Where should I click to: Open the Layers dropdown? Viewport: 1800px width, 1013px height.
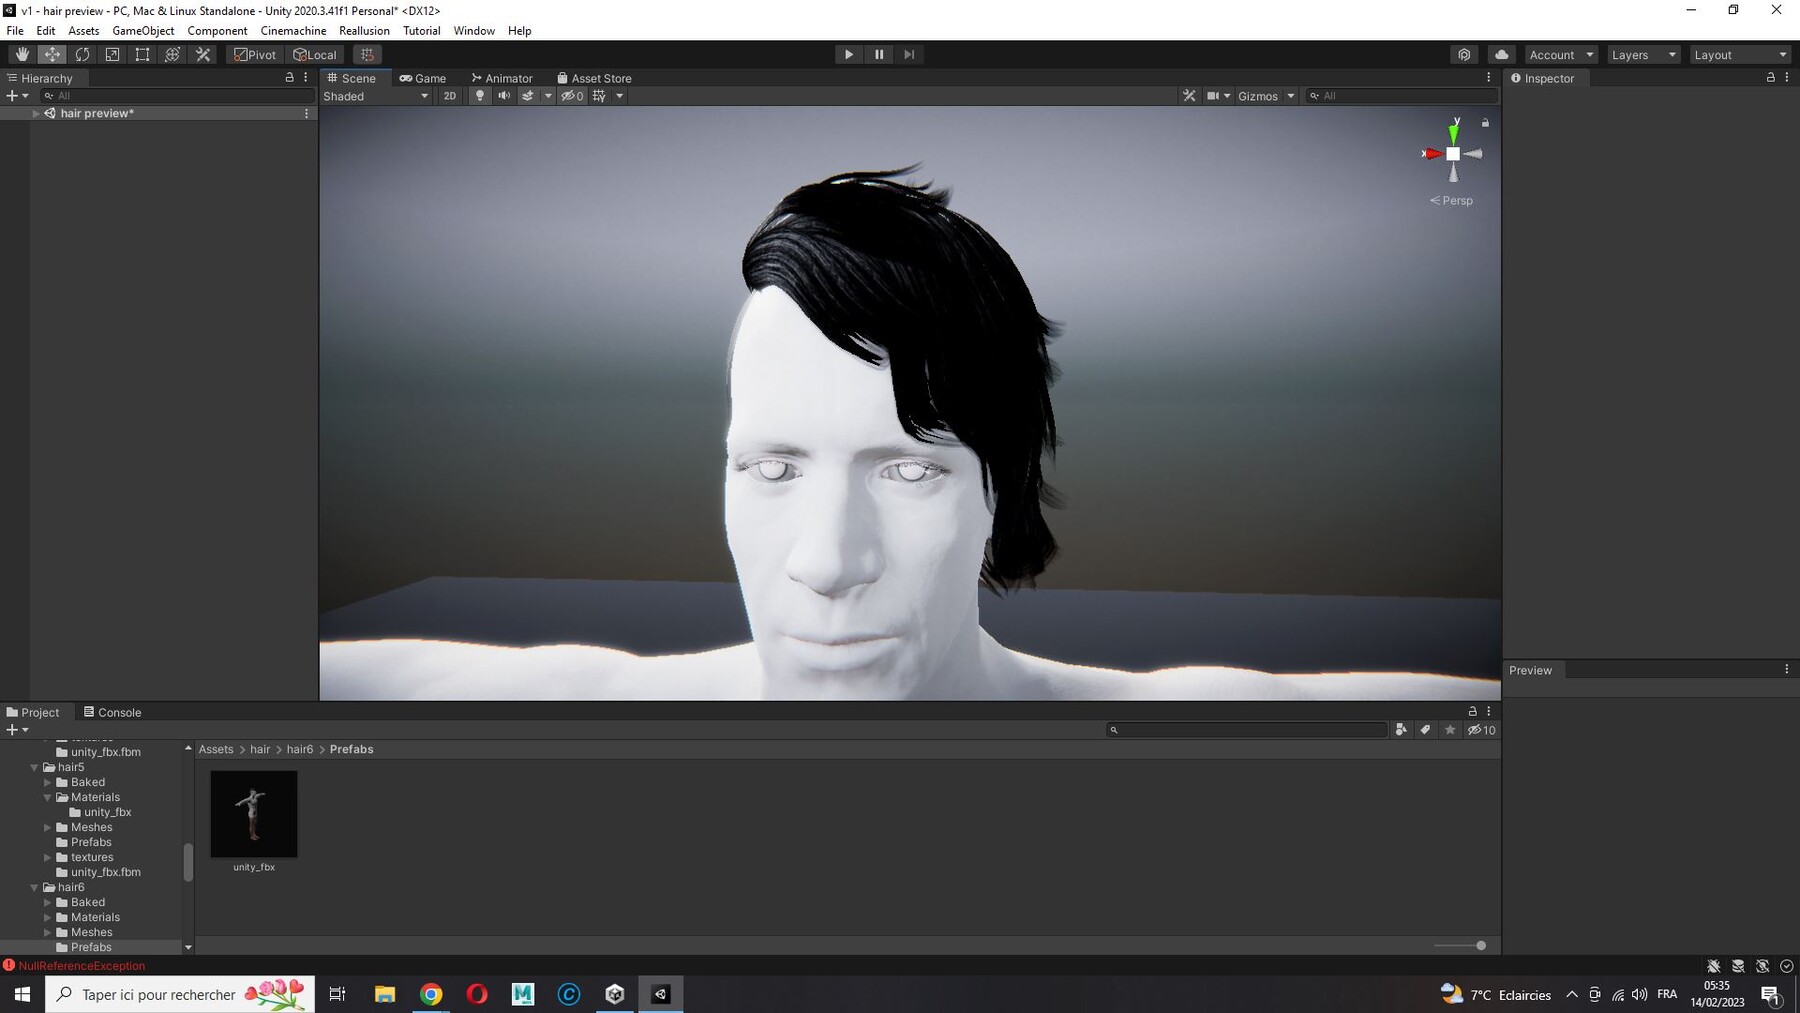click(x=1643, y=55)
